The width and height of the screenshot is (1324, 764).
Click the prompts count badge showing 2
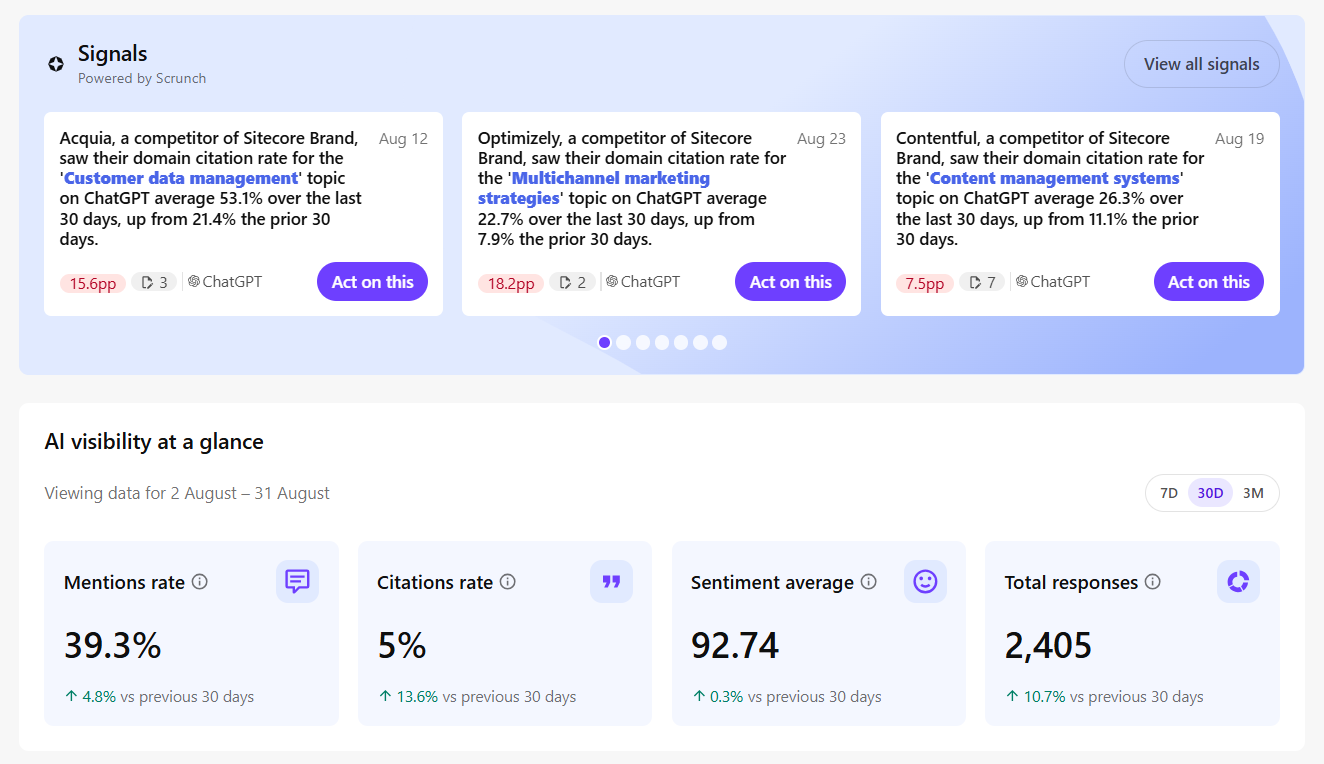tap(572, 283)
